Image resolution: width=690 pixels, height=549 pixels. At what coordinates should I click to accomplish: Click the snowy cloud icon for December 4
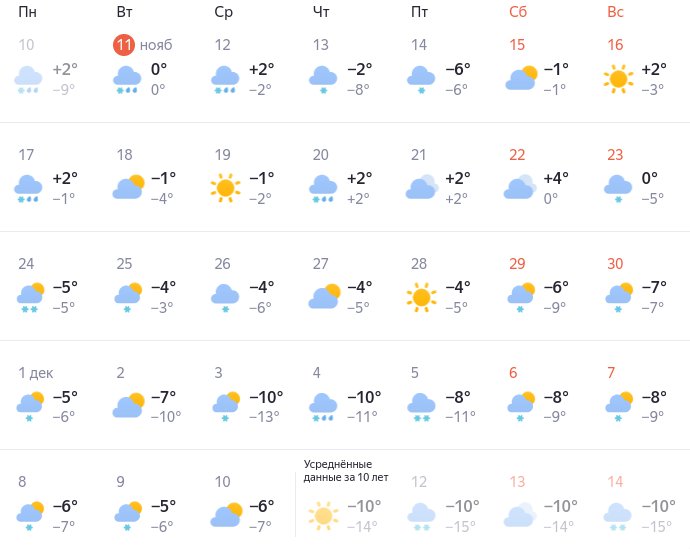click(x=323, y=406)
